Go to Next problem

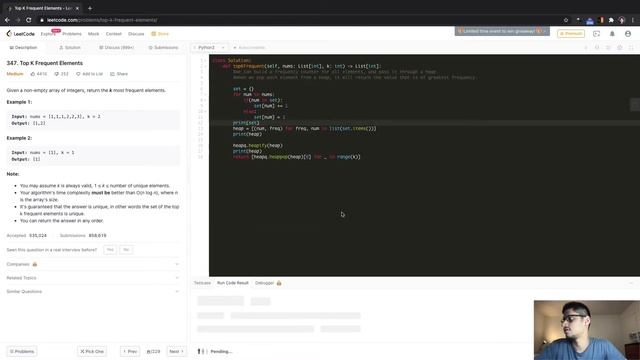176,351
